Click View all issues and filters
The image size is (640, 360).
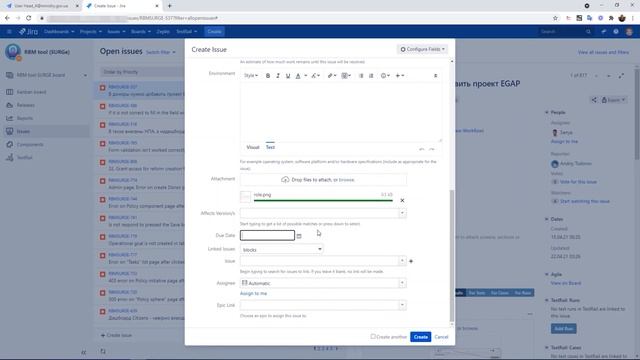(603, 52)
